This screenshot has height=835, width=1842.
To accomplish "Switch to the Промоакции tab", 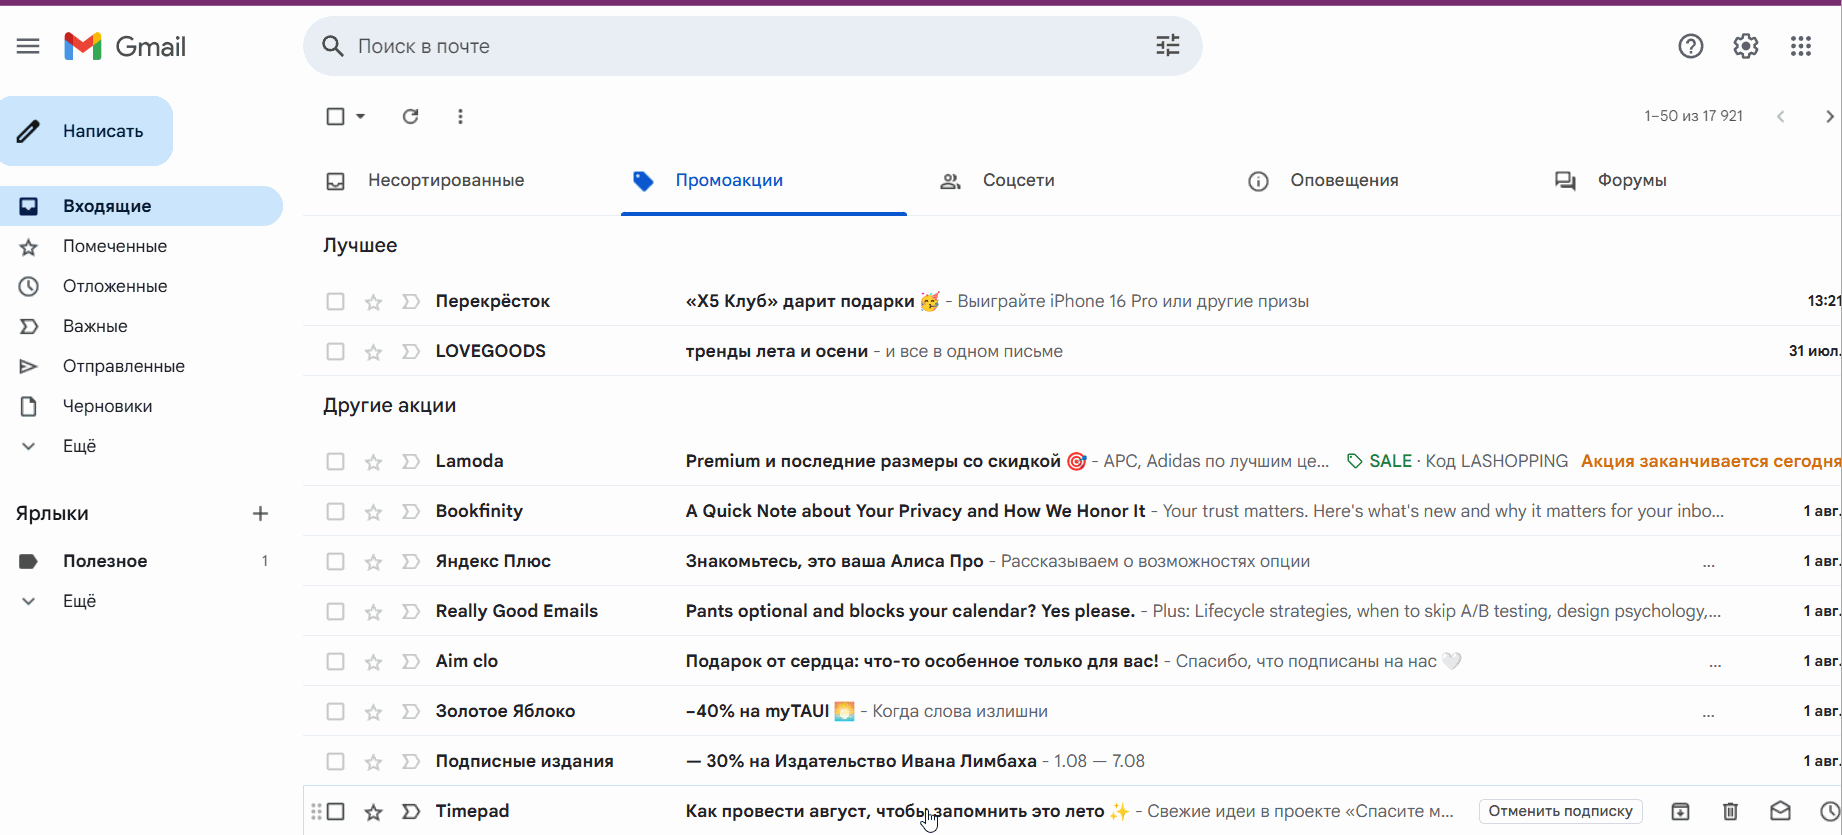I will [x=764, y=181].
